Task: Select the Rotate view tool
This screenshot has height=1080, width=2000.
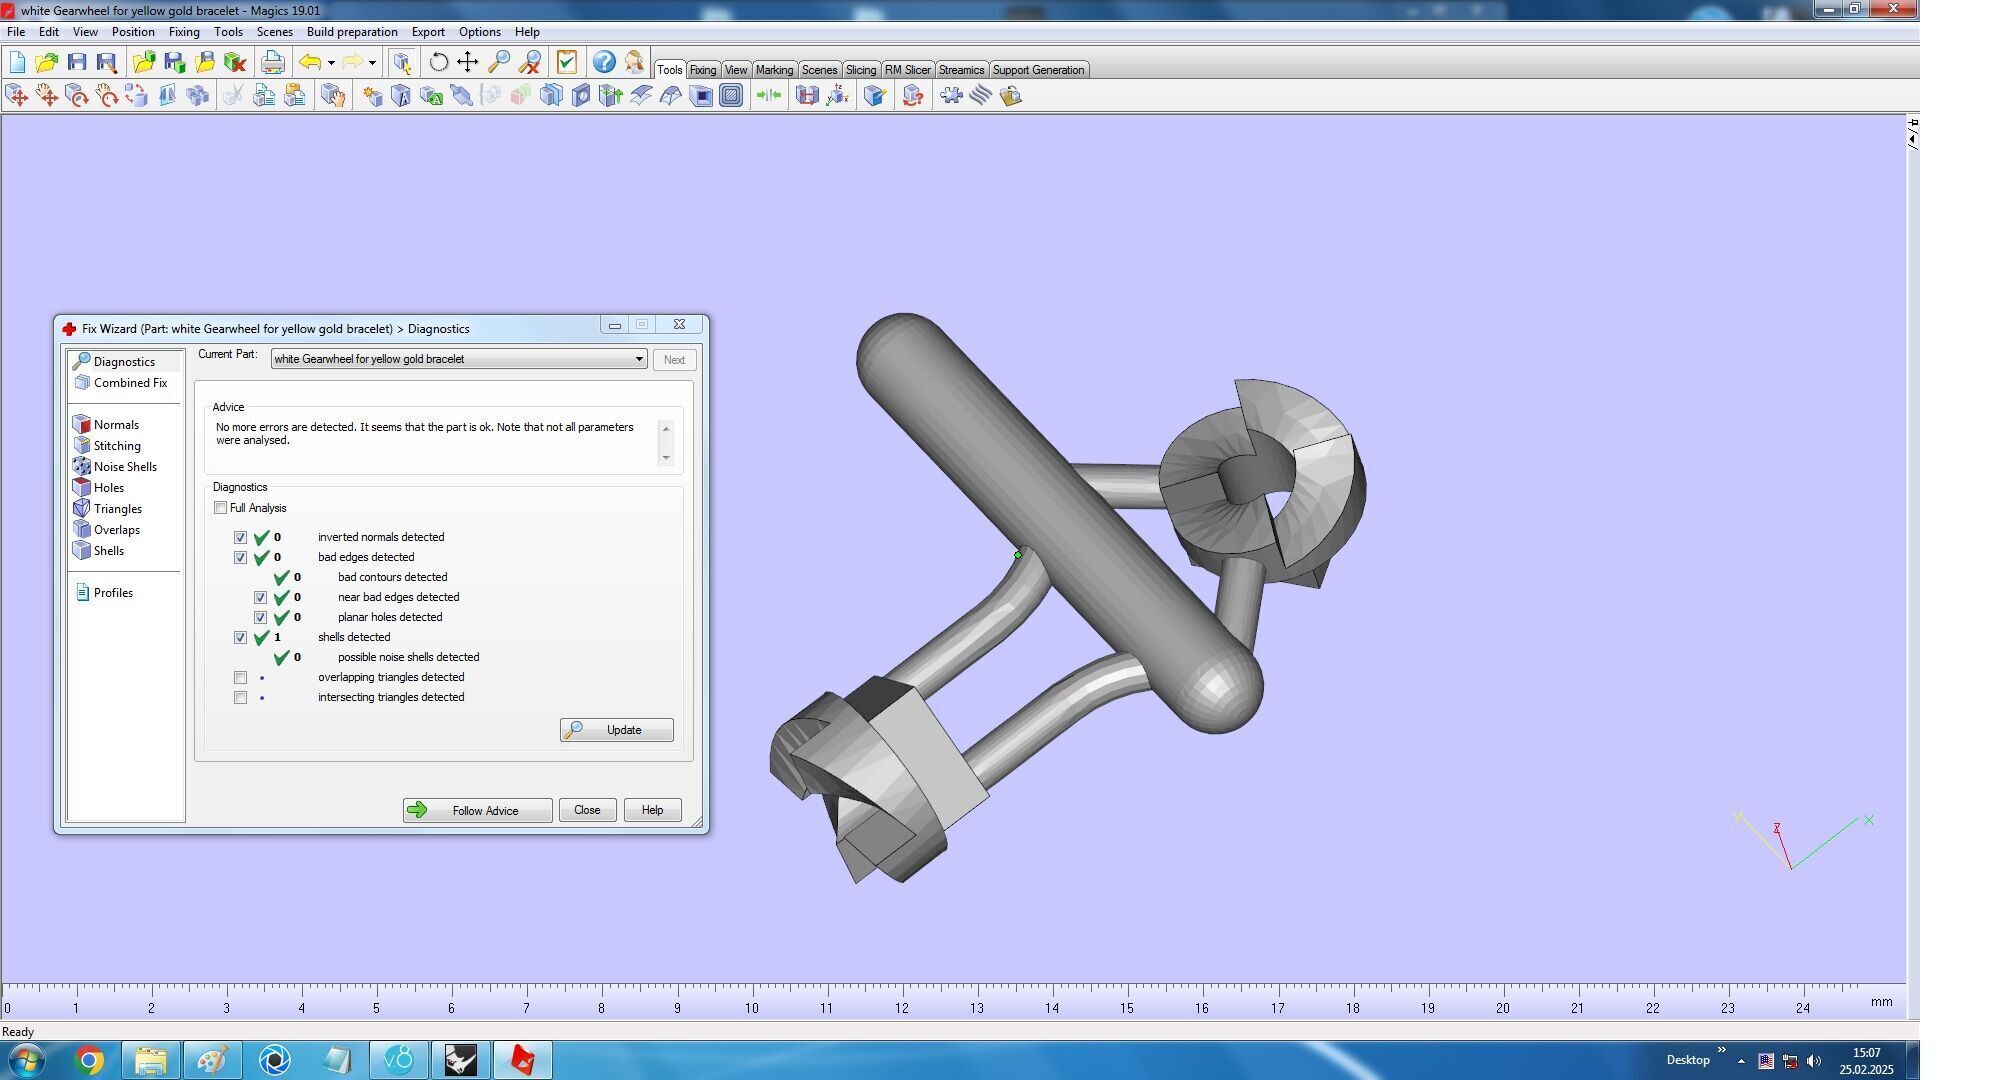Action: point(438,63)
